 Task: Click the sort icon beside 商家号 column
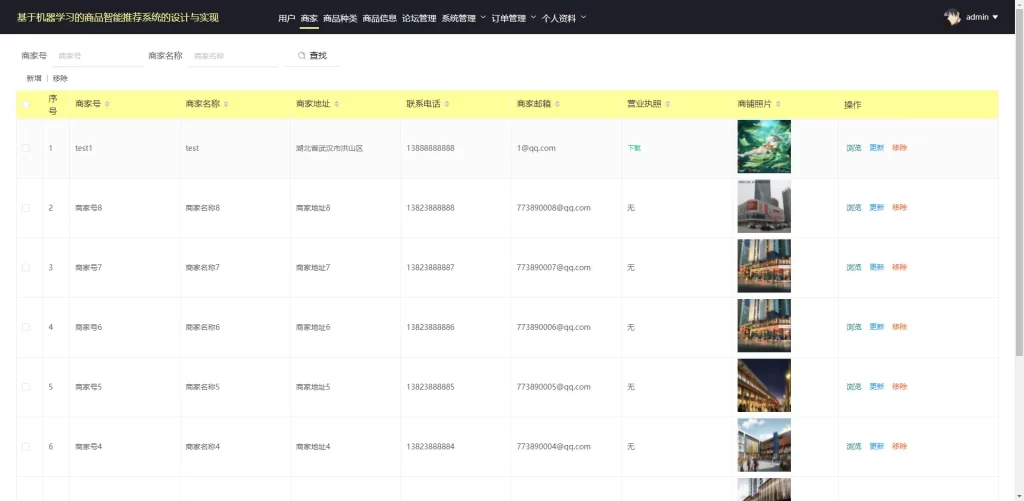107,104
